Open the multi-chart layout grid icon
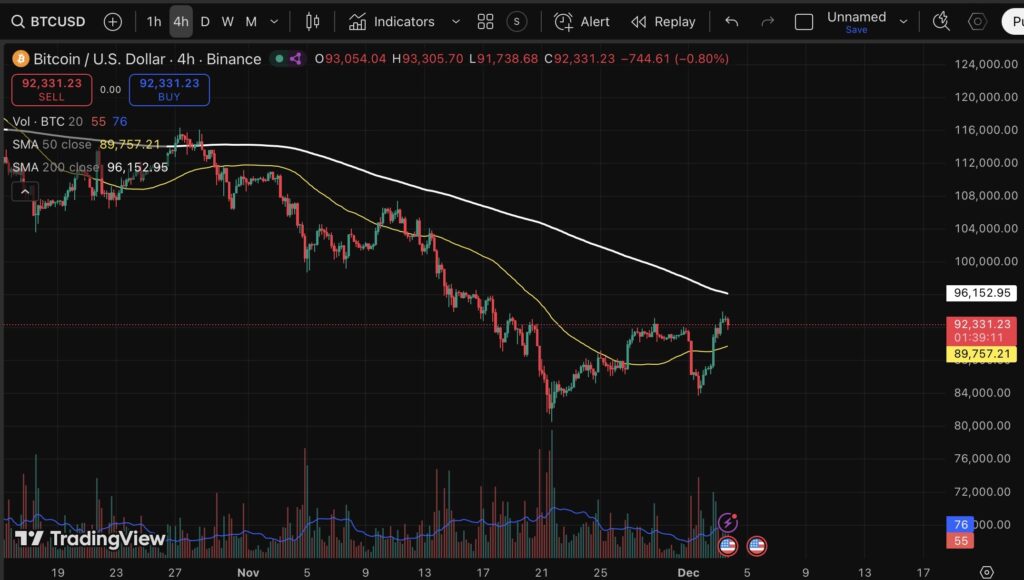The width and height of the screenshot is (1024, 580). [x=485, y=21]
